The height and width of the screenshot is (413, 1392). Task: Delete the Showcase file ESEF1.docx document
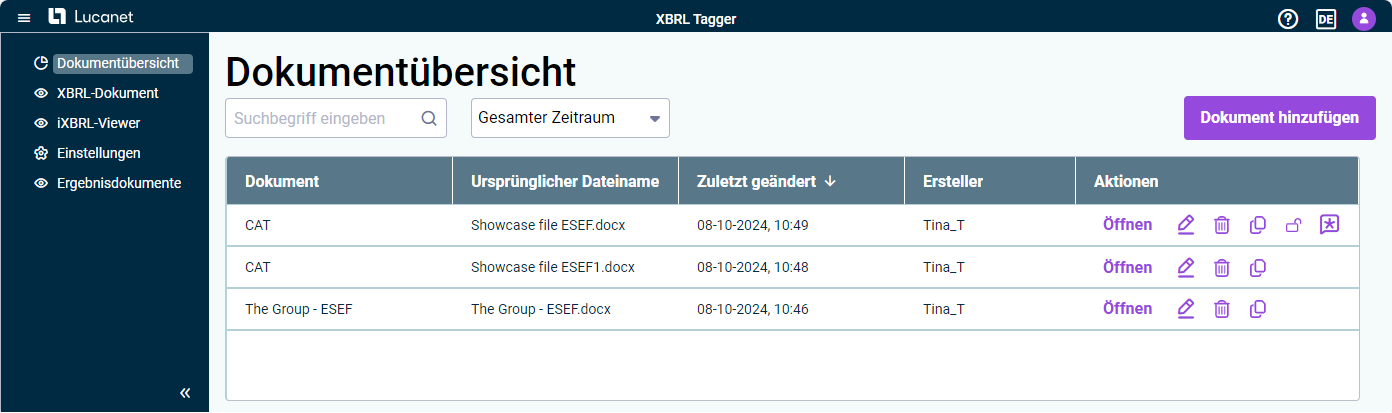click(1222, 267)
